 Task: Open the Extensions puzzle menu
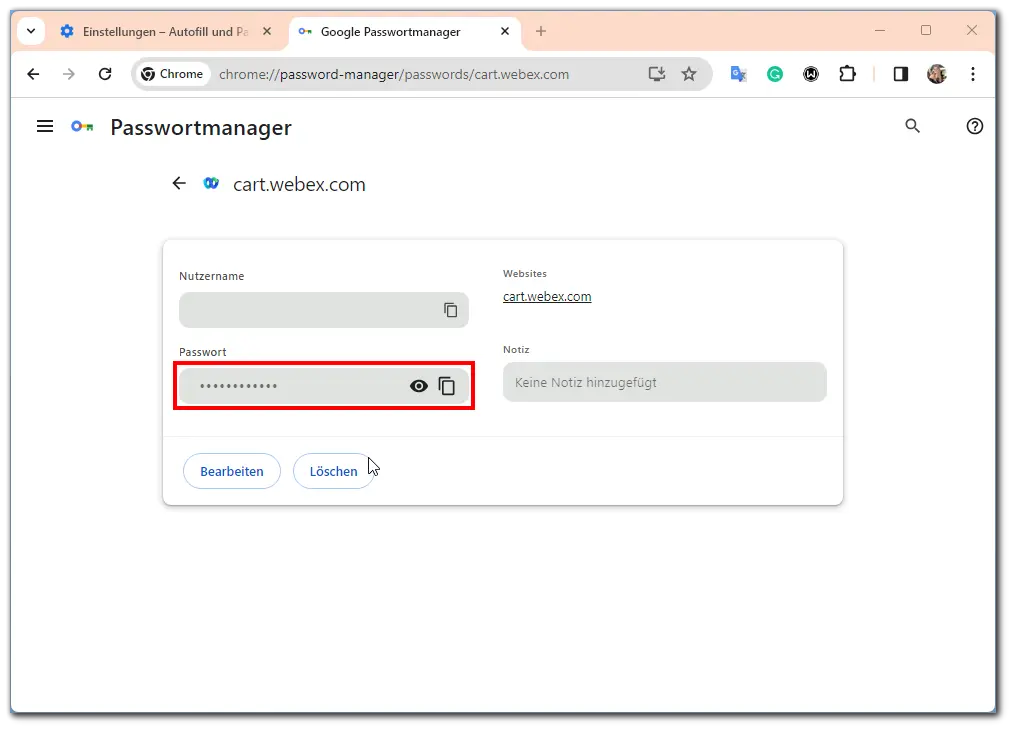coord(847,74)
